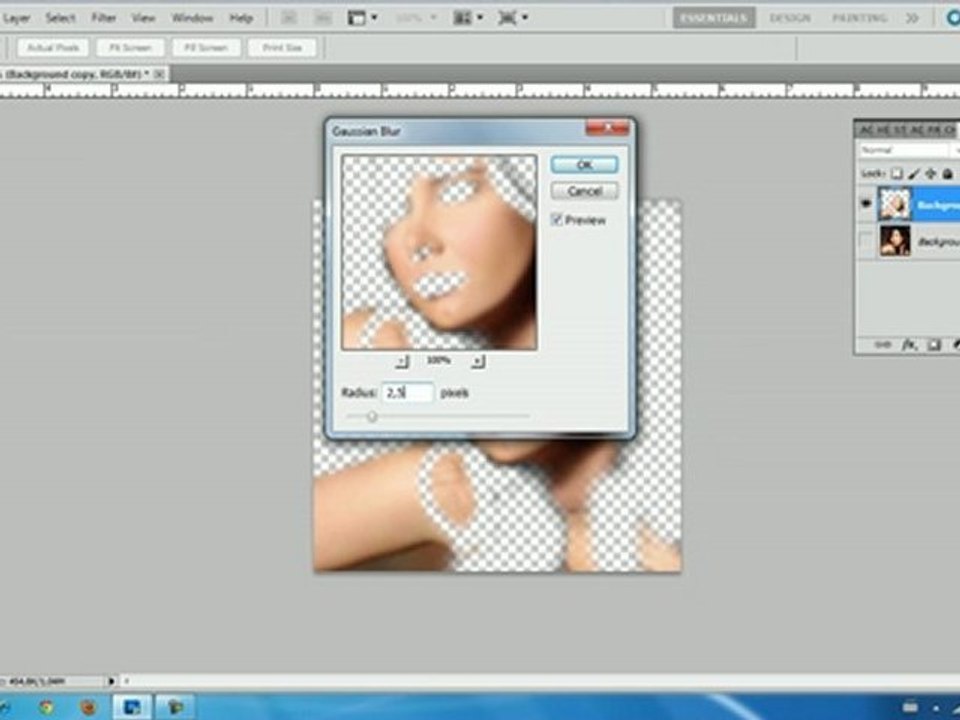This screenshot has width=960, height=720.
Task: Click the Gaussian Blur preview image
Action: (440, 252)
